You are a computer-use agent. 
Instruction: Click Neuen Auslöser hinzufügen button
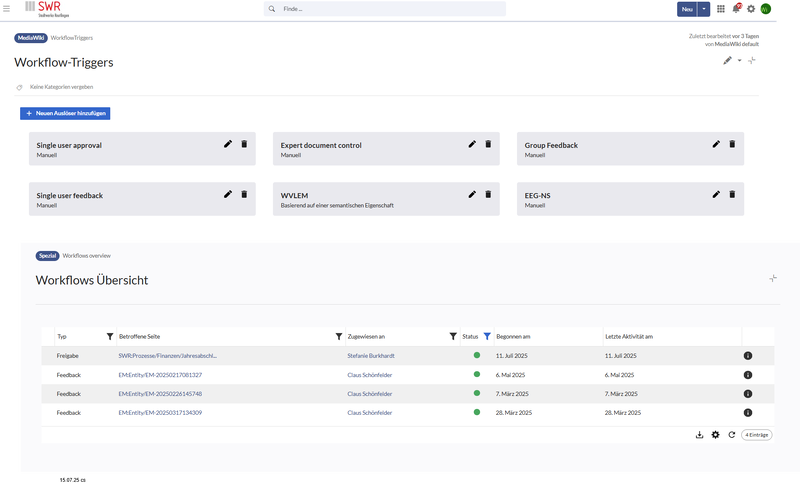65,113
